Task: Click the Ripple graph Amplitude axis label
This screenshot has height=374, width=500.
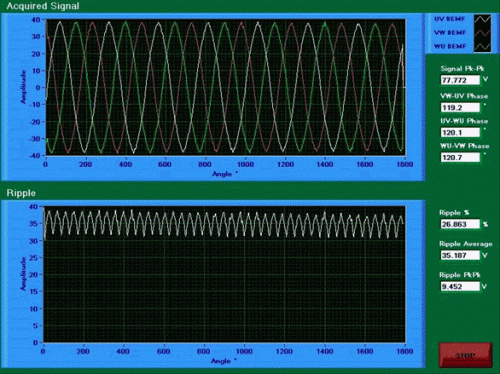Action: click(x=23, y=274)
